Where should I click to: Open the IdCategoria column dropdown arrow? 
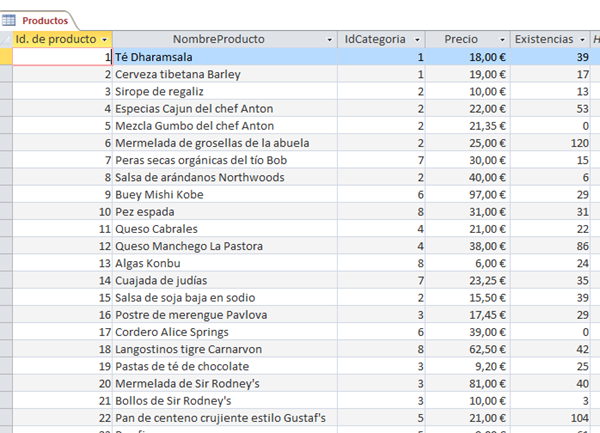tap(417, 39)
